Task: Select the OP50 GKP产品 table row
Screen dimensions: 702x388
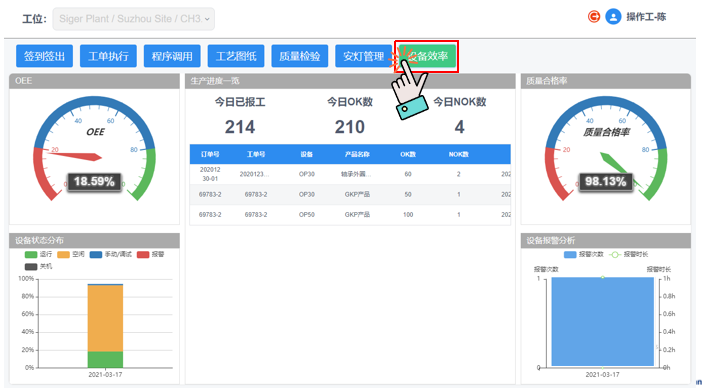Action: pos(350,215)
